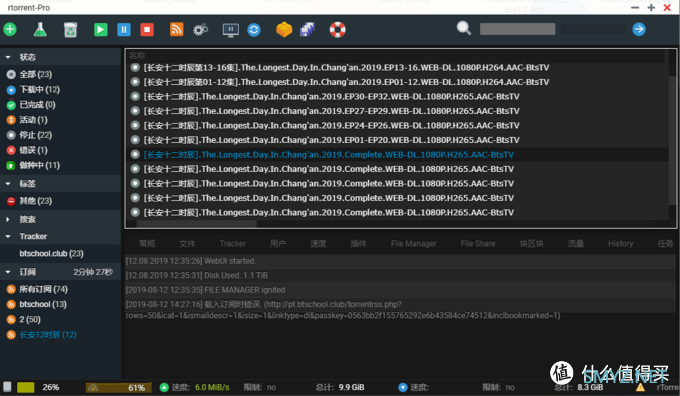680x396 pixels.
Task: Click the green Add Torrent plus icon
Action: click(10, 29)
